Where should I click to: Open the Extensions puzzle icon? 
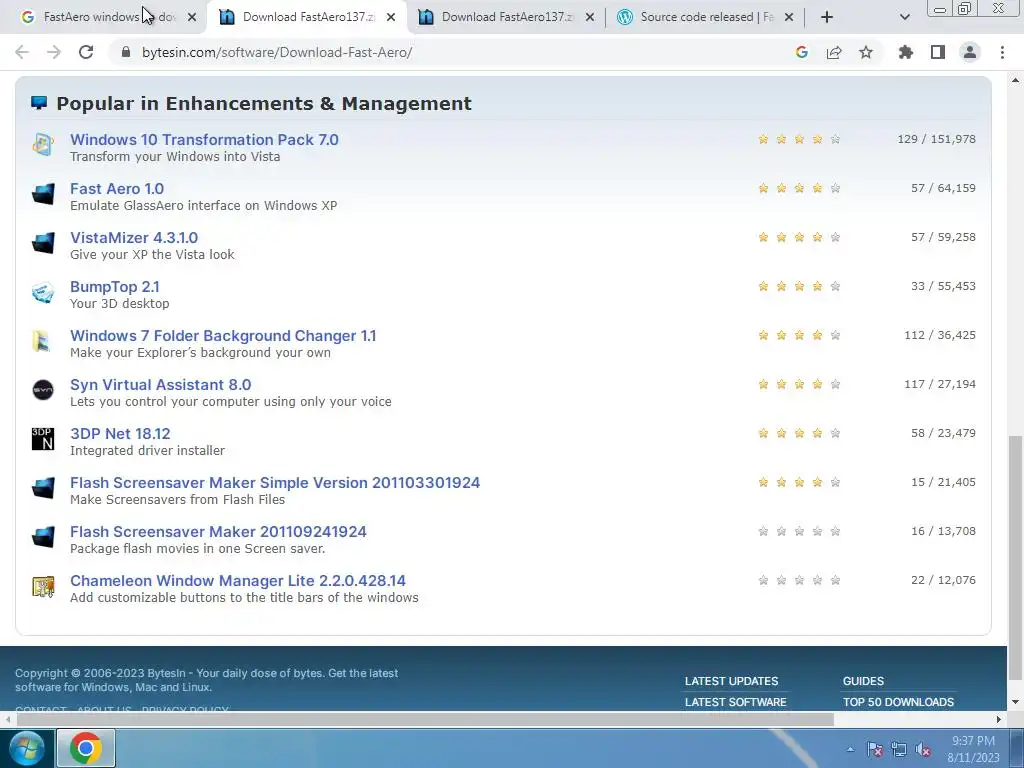(x=906, y=52)
